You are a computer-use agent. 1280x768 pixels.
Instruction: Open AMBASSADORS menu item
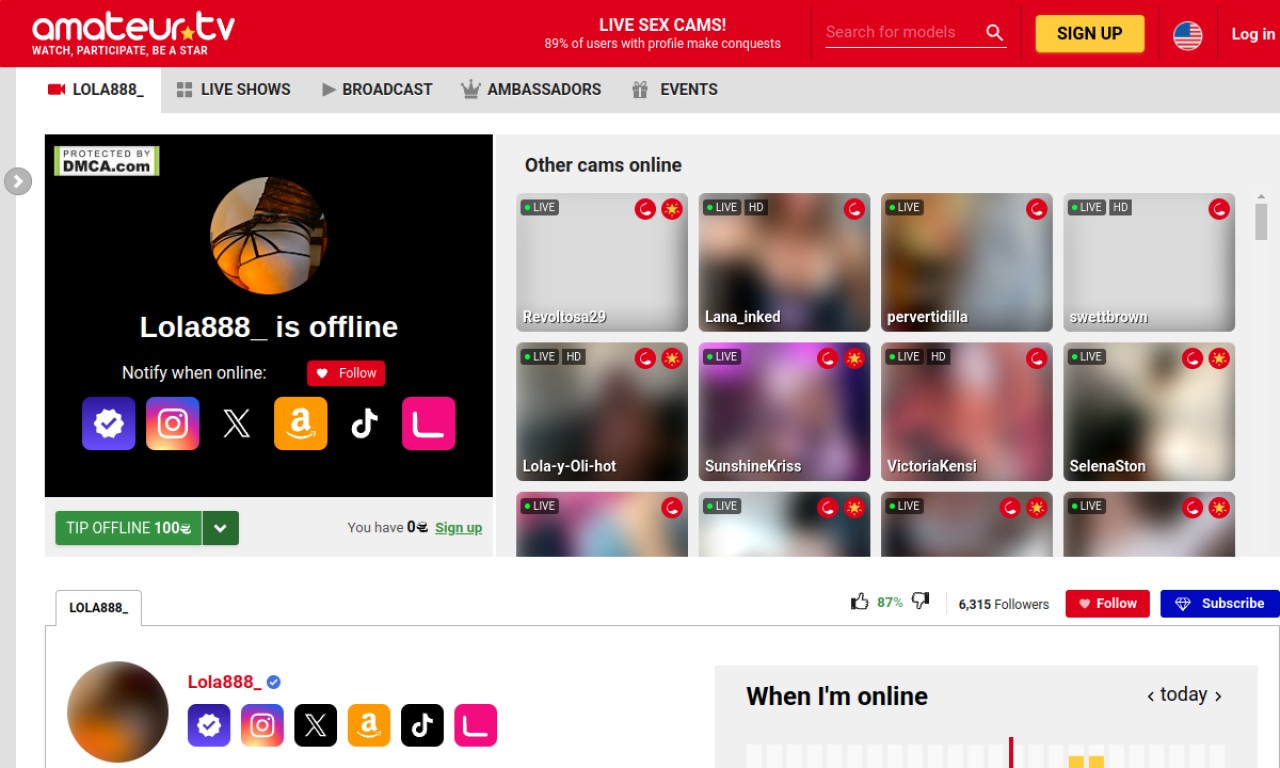[531, 89]
